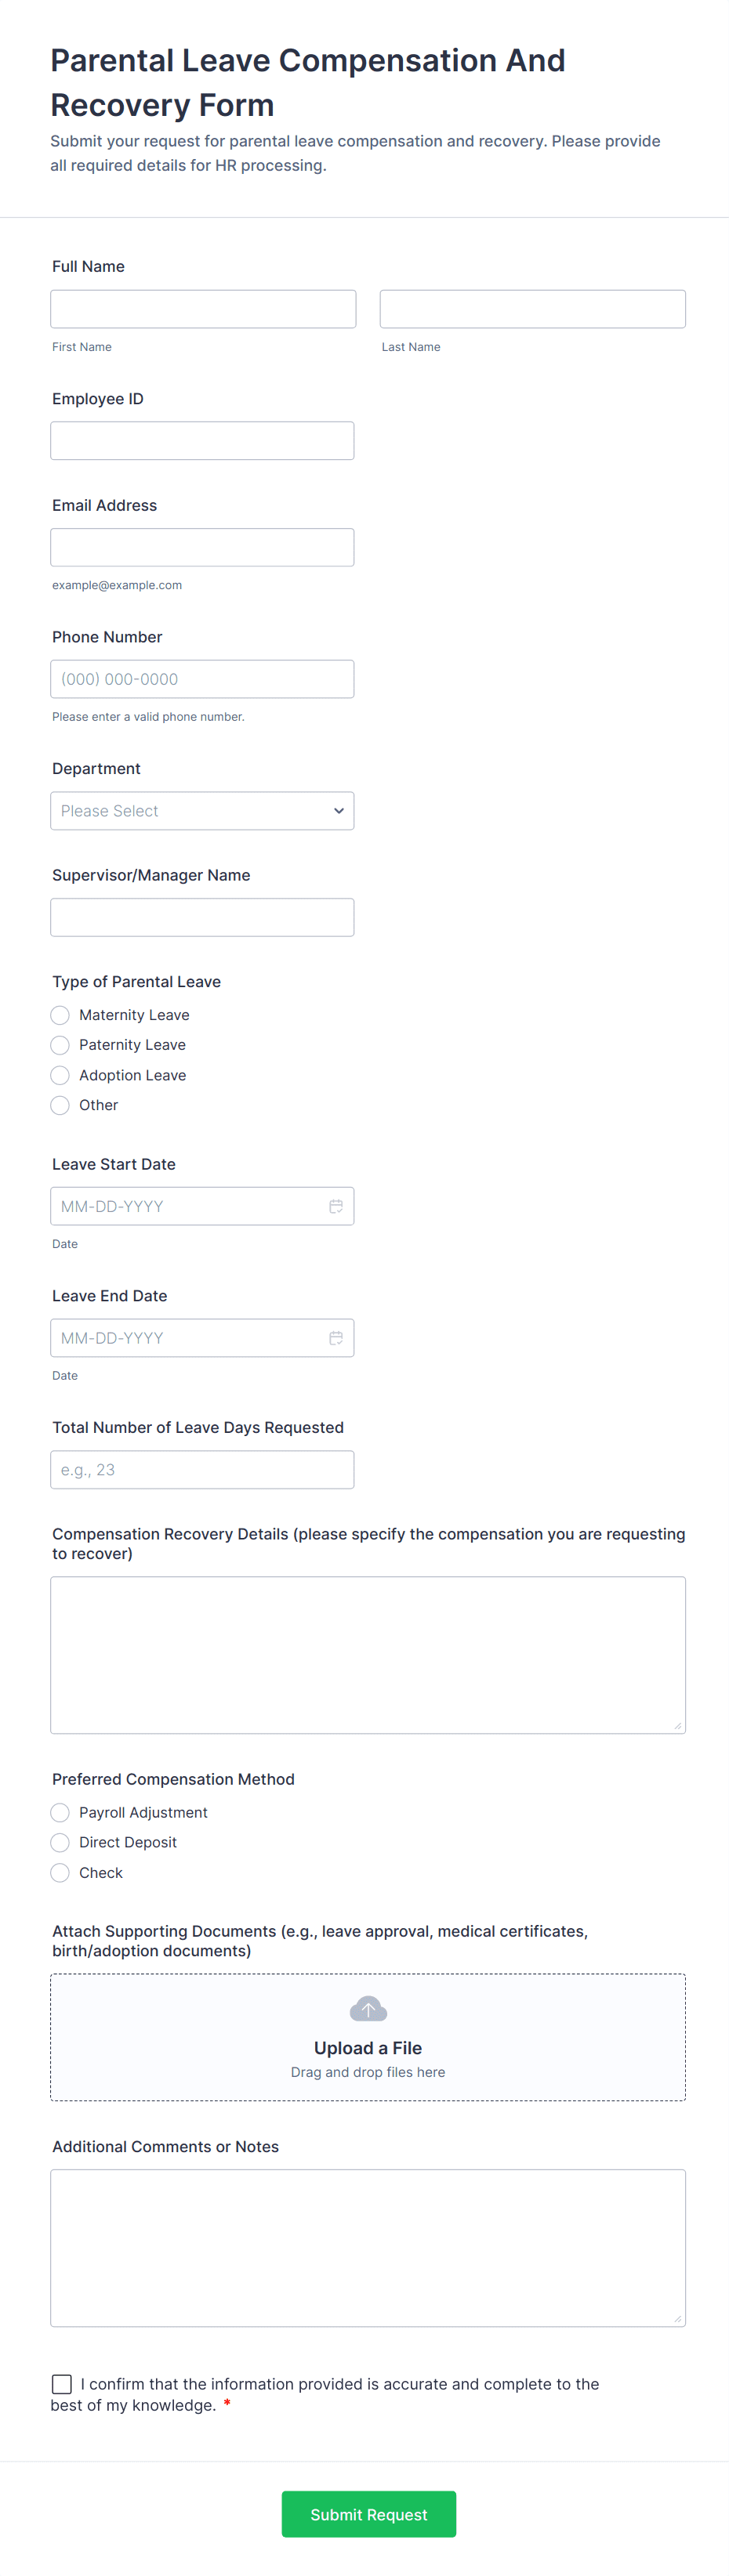Image resolution: width=729 pixels, height=2576 pixels.
Task: Click the Phone Number input
Action: (x=202, y=679)
